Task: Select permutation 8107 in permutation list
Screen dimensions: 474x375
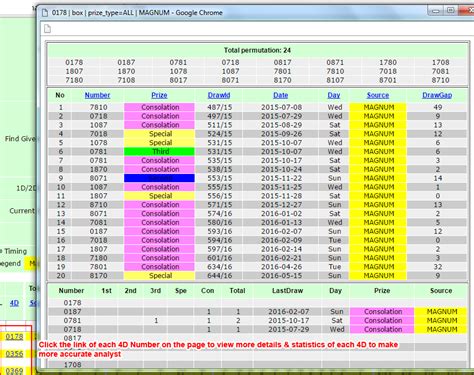Action: click(x=335, y=80)
